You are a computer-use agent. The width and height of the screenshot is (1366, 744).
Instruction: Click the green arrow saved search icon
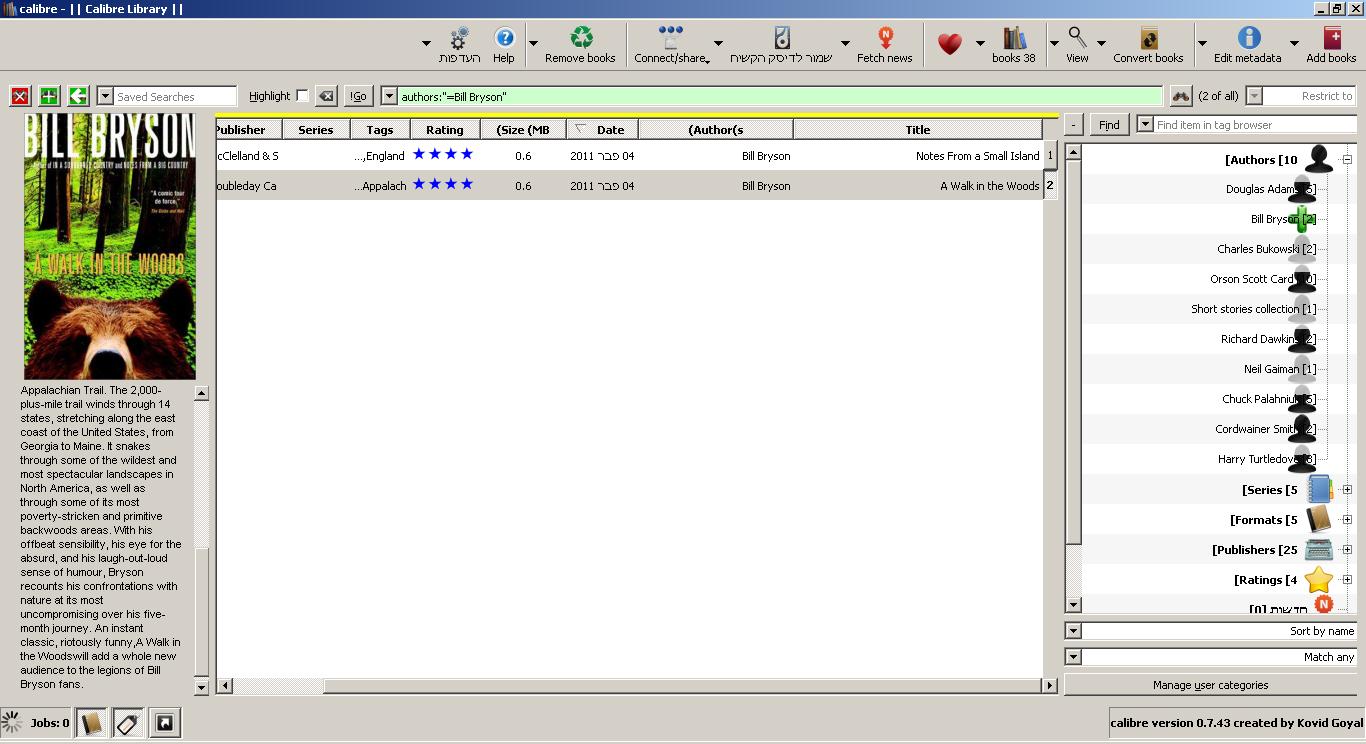78,96
